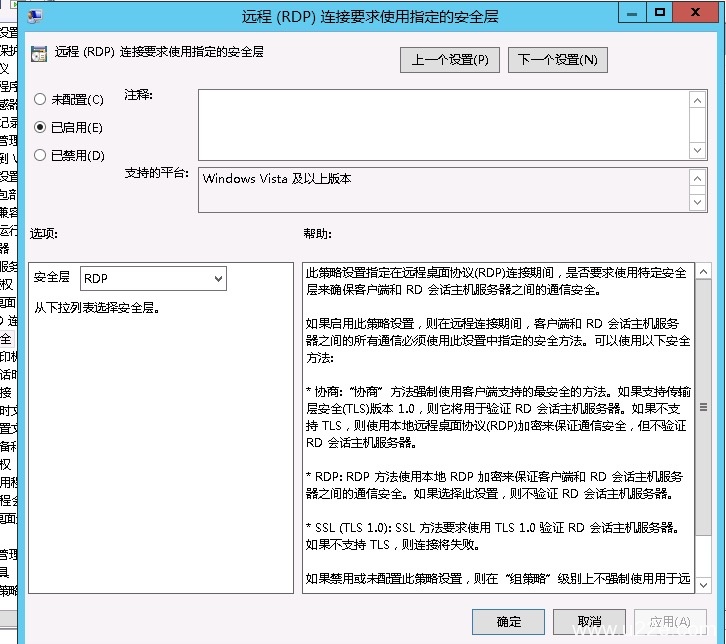Click inside the 注释 comment text box
Viewport: 726px width, 644px height.
[444, 125]
